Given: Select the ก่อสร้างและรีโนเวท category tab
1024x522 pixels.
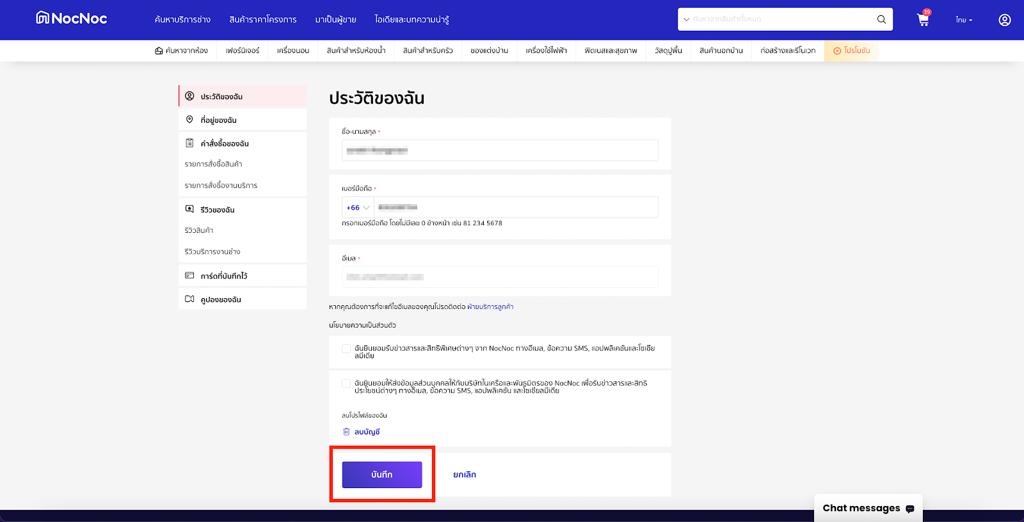Looking at the screenshot, I should 788,50.
